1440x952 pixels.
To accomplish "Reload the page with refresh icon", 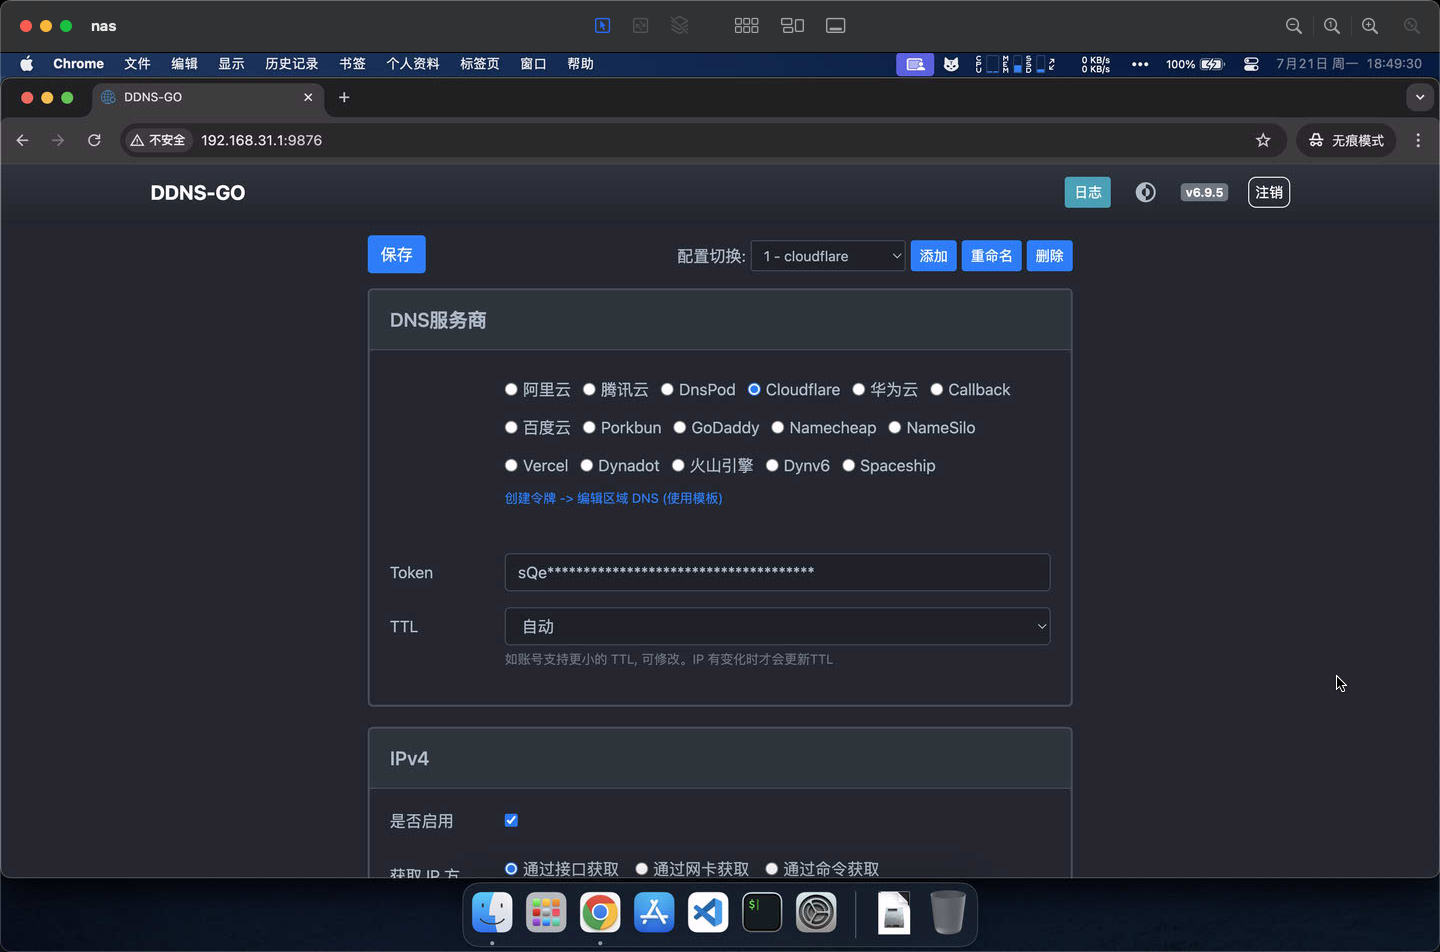I will coord(94,140).
